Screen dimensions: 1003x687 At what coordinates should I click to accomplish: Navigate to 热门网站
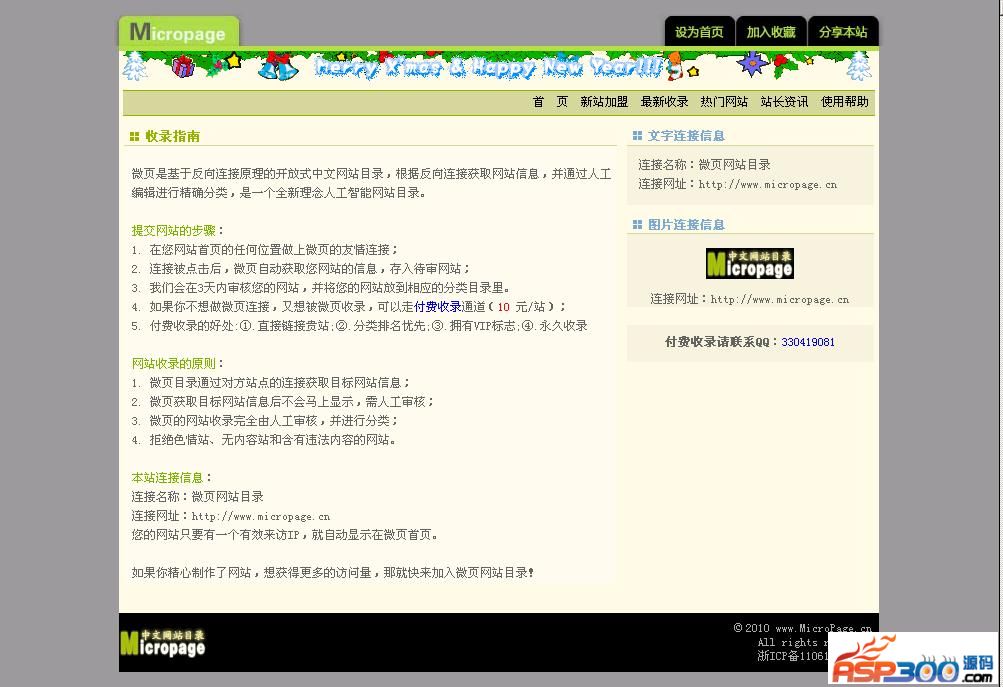coord(724,102)
